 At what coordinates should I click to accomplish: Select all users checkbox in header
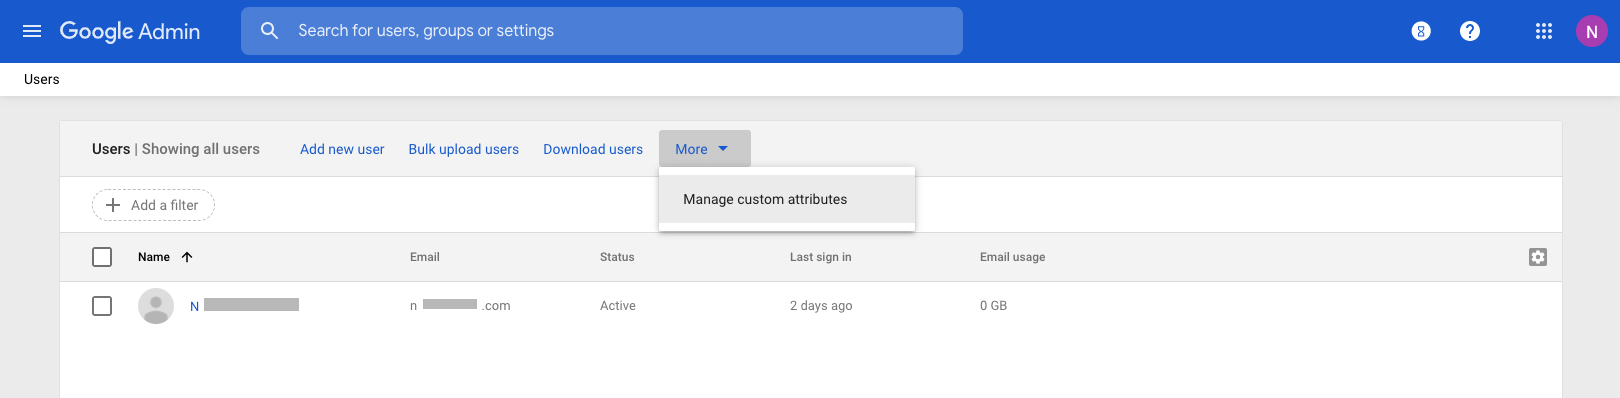[102, 257]
